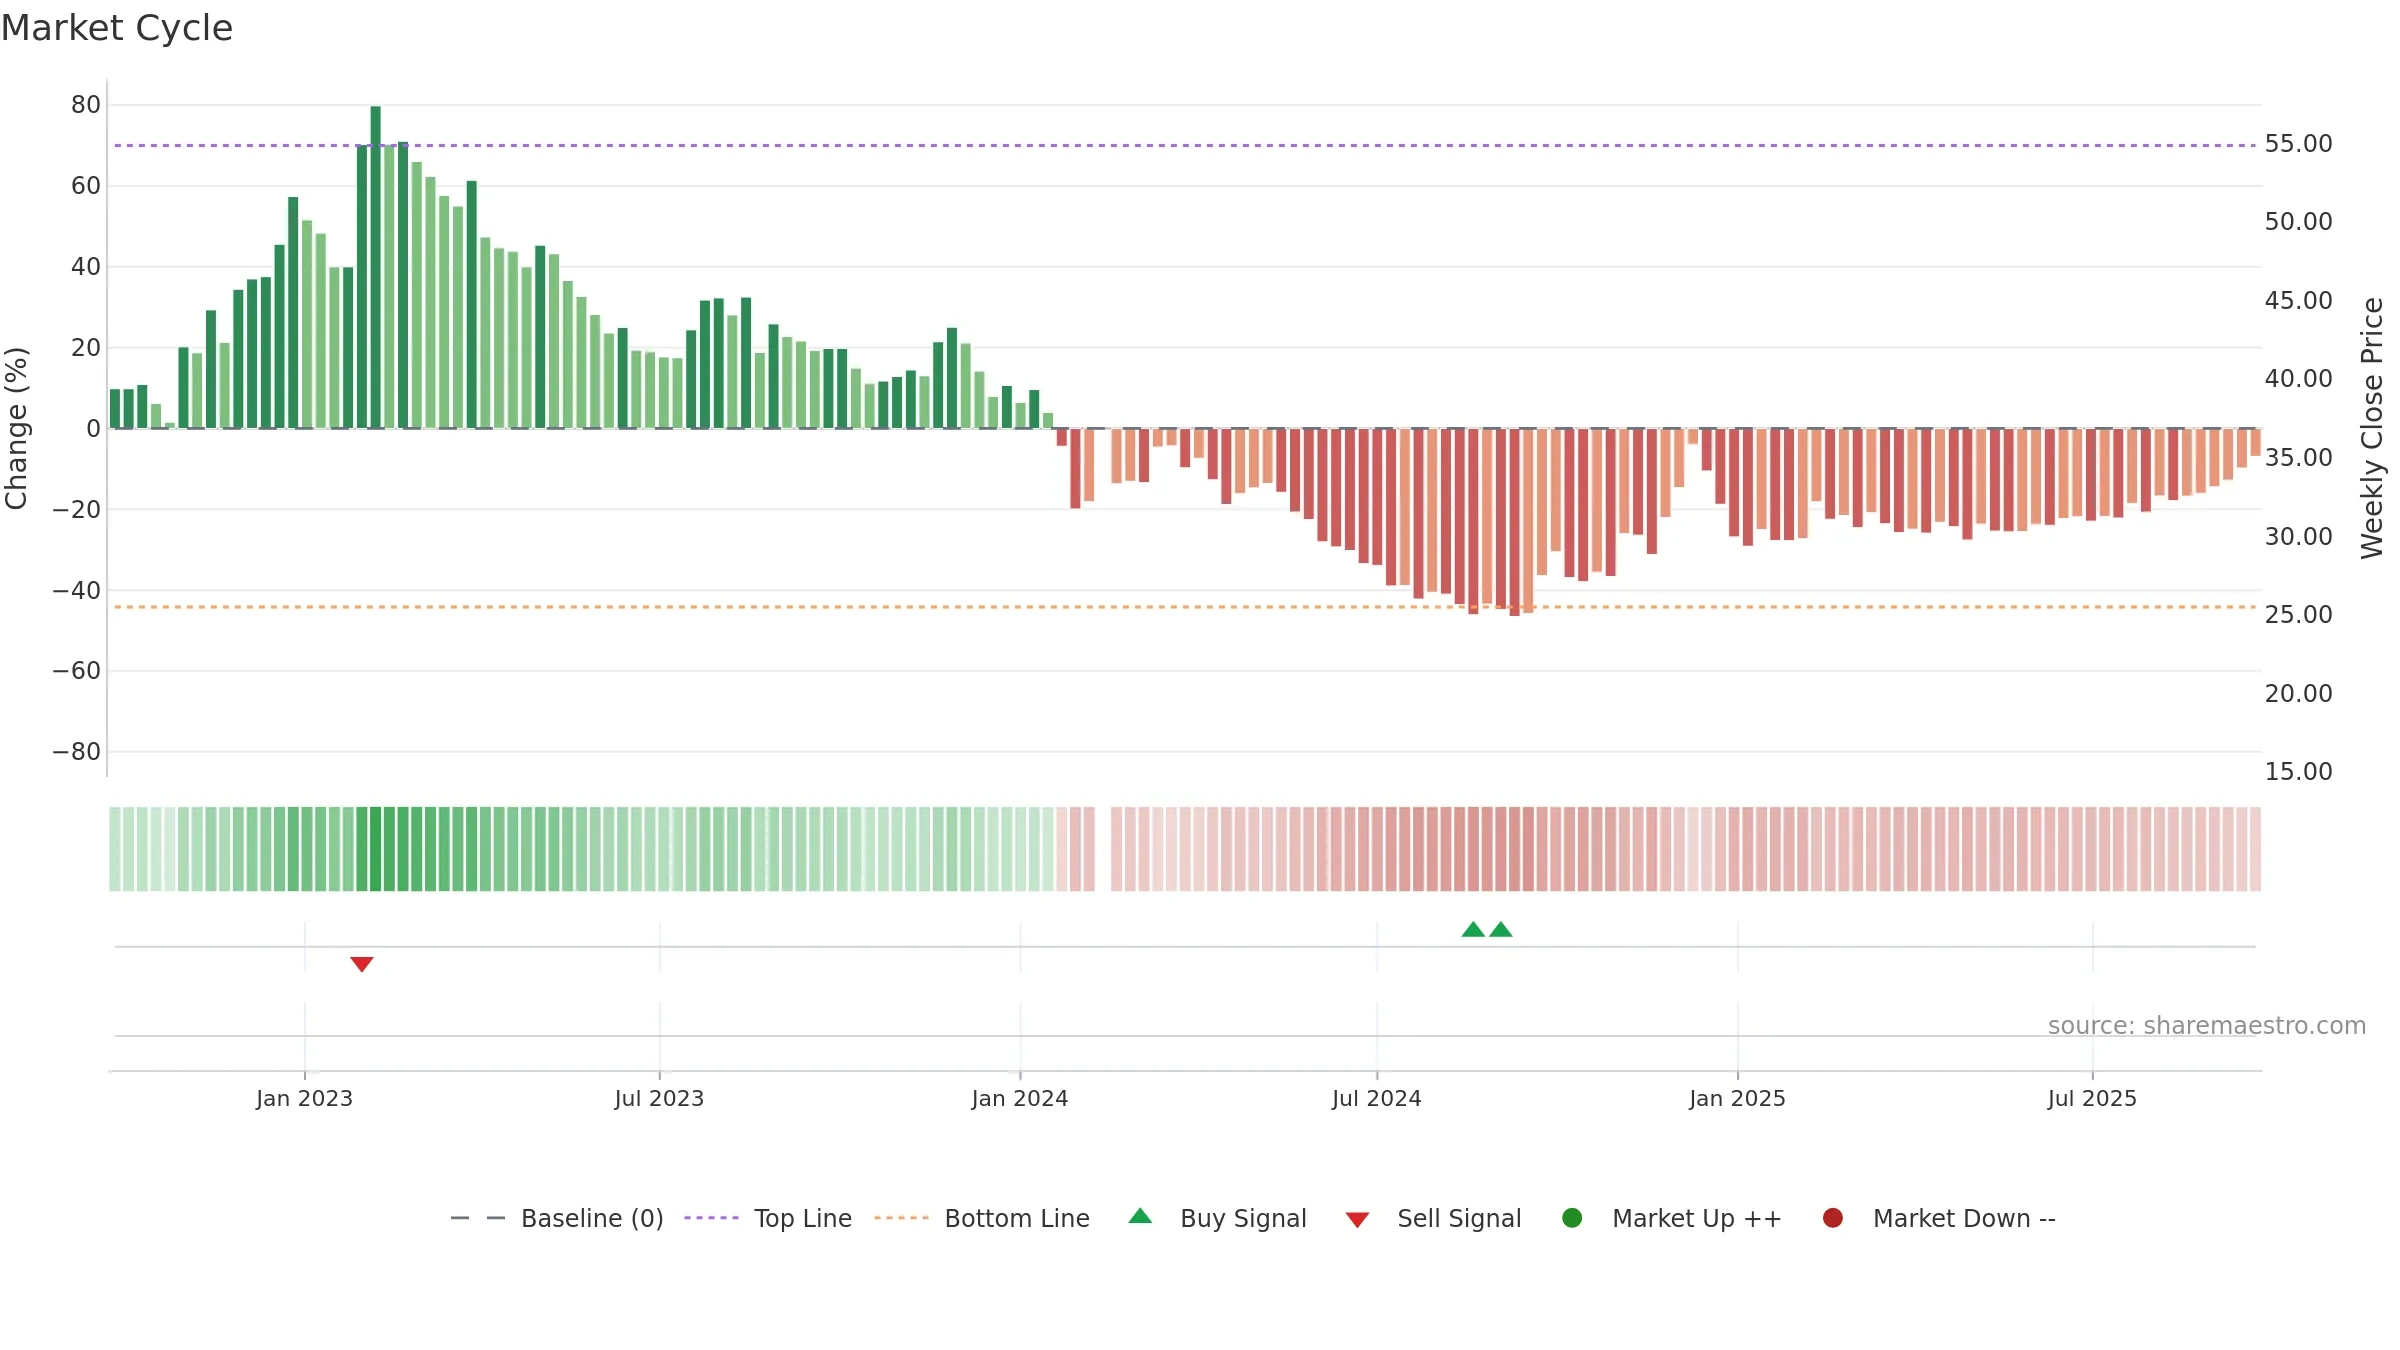Click the red sell signal marker near Jan 2023
This screenshot has width=2400, height=1350.
pos(362,964)
